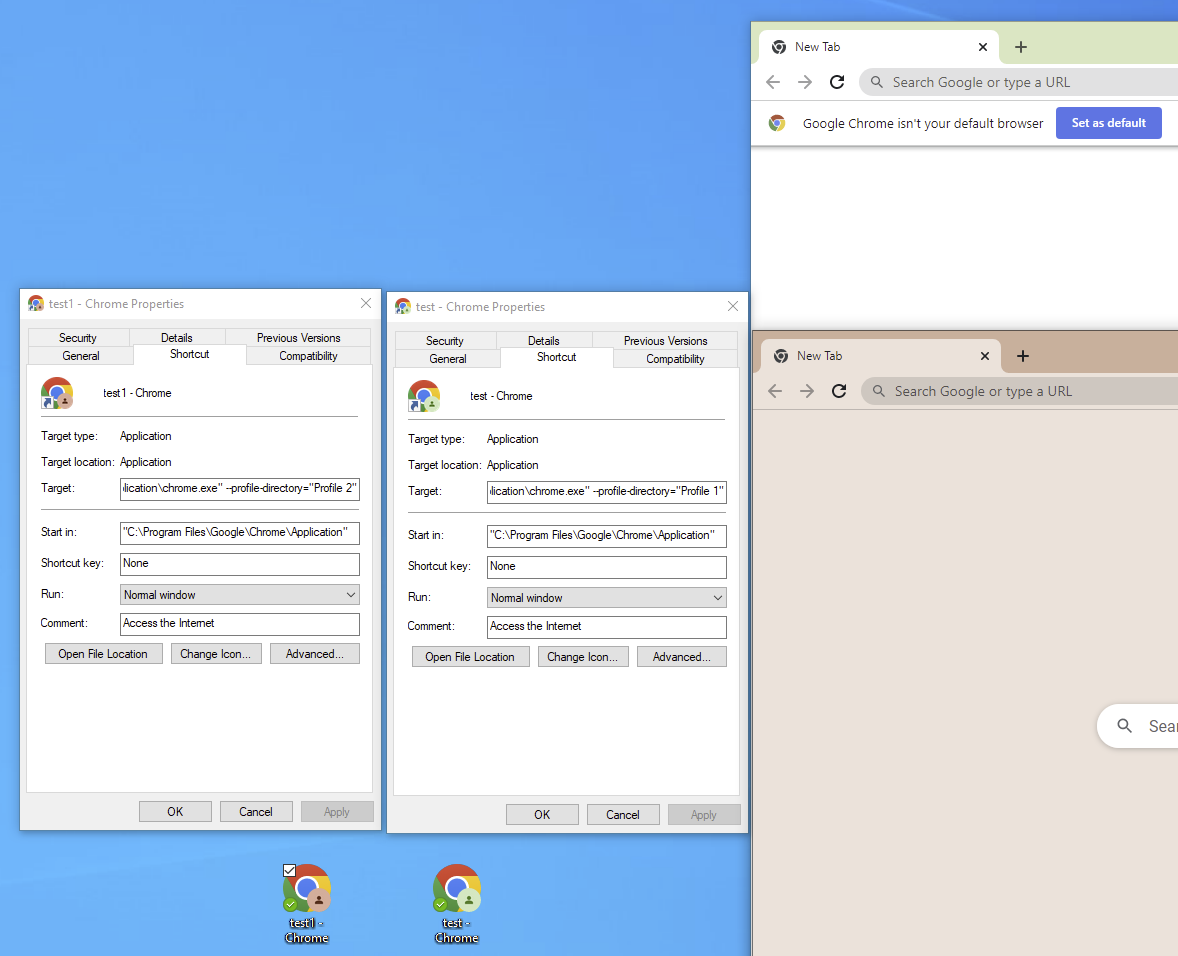
Task: Open Security tab in test Properties
Action: coord(445,341)
